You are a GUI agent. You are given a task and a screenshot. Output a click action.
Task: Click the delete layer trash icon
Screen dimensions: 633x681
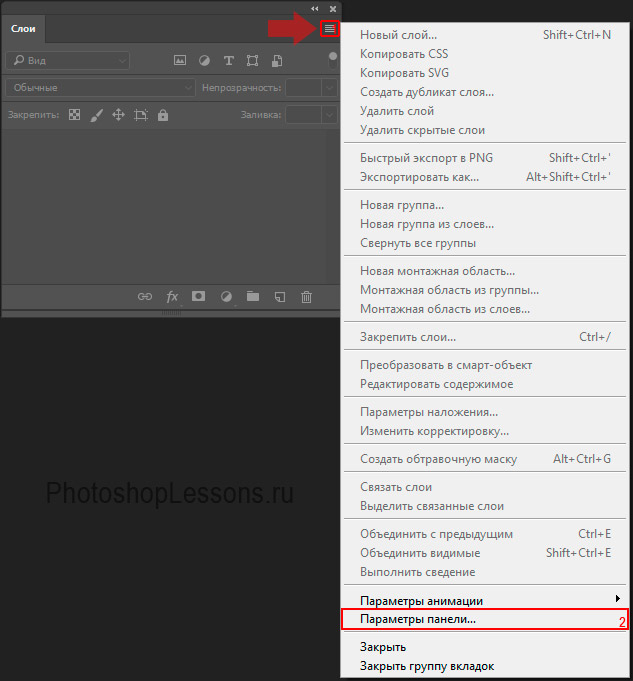(307, 297)
